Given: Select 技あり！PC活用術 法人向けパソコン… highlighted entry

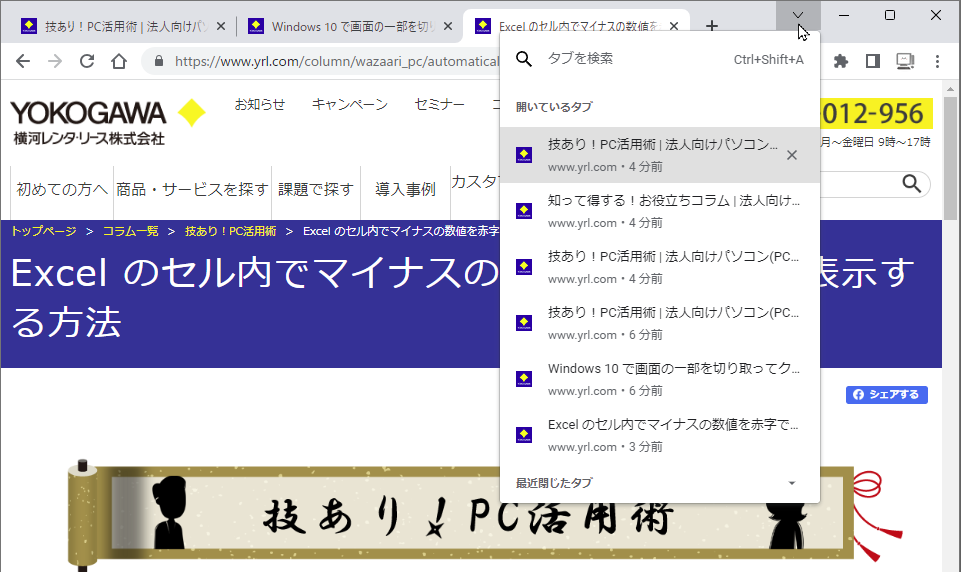Looking at the screenshot, I should click(659, 155).
